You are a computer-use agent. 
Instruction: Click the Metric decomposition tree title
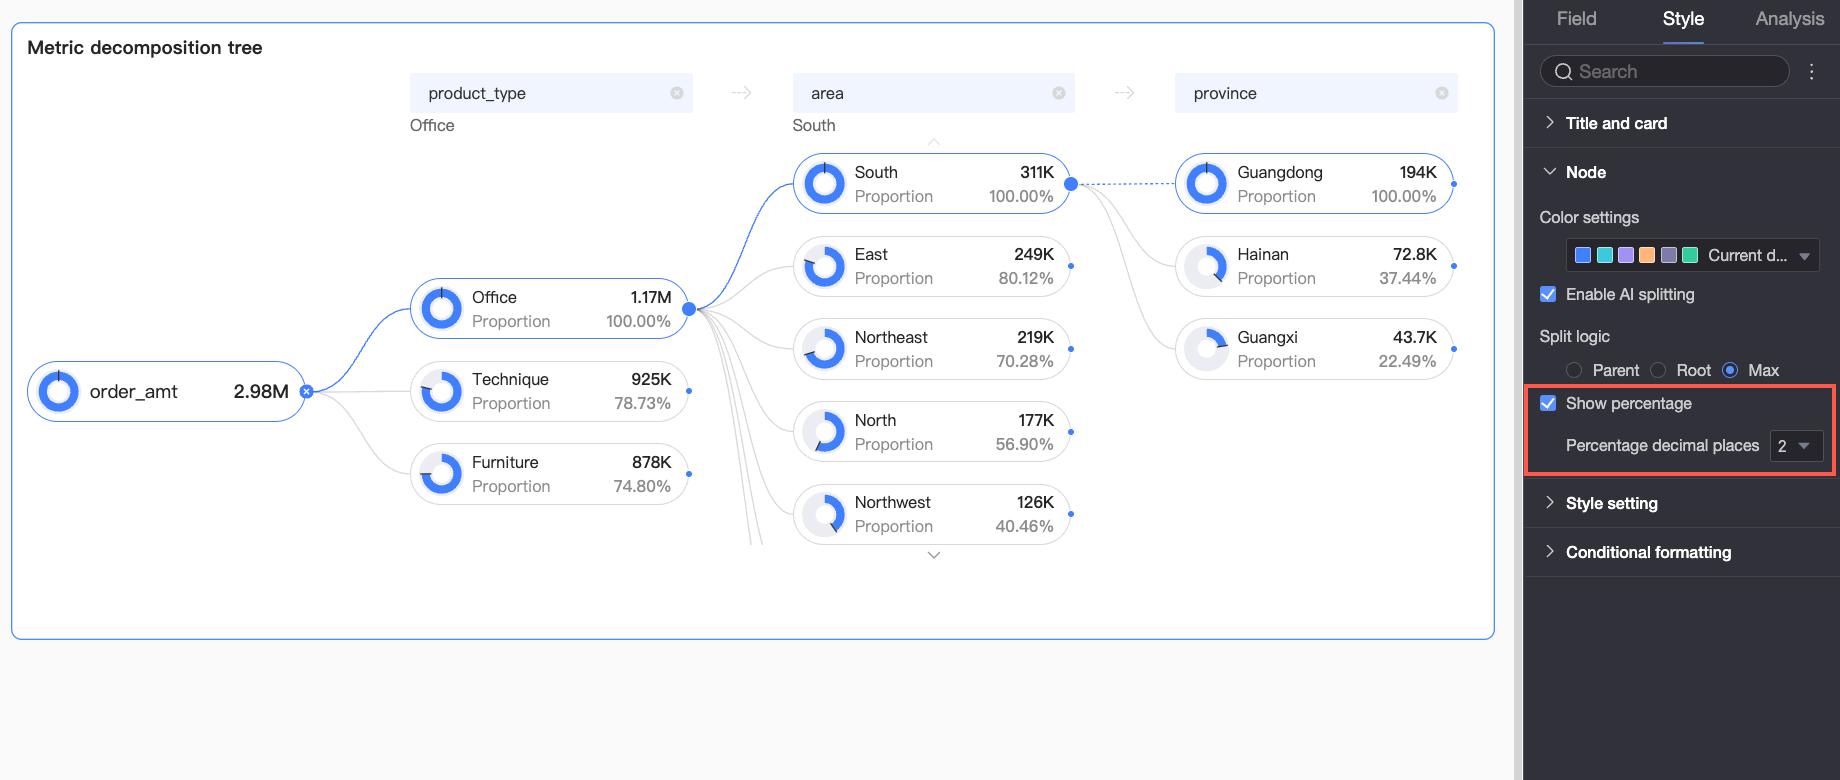pos(145,48)
